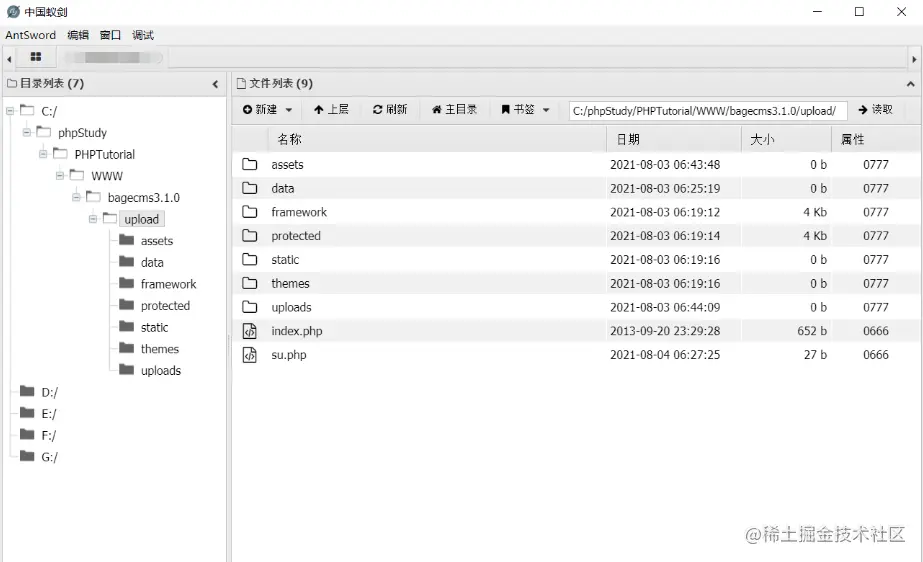
Task: Open the AntSword menu
Action: coord(31,35)
